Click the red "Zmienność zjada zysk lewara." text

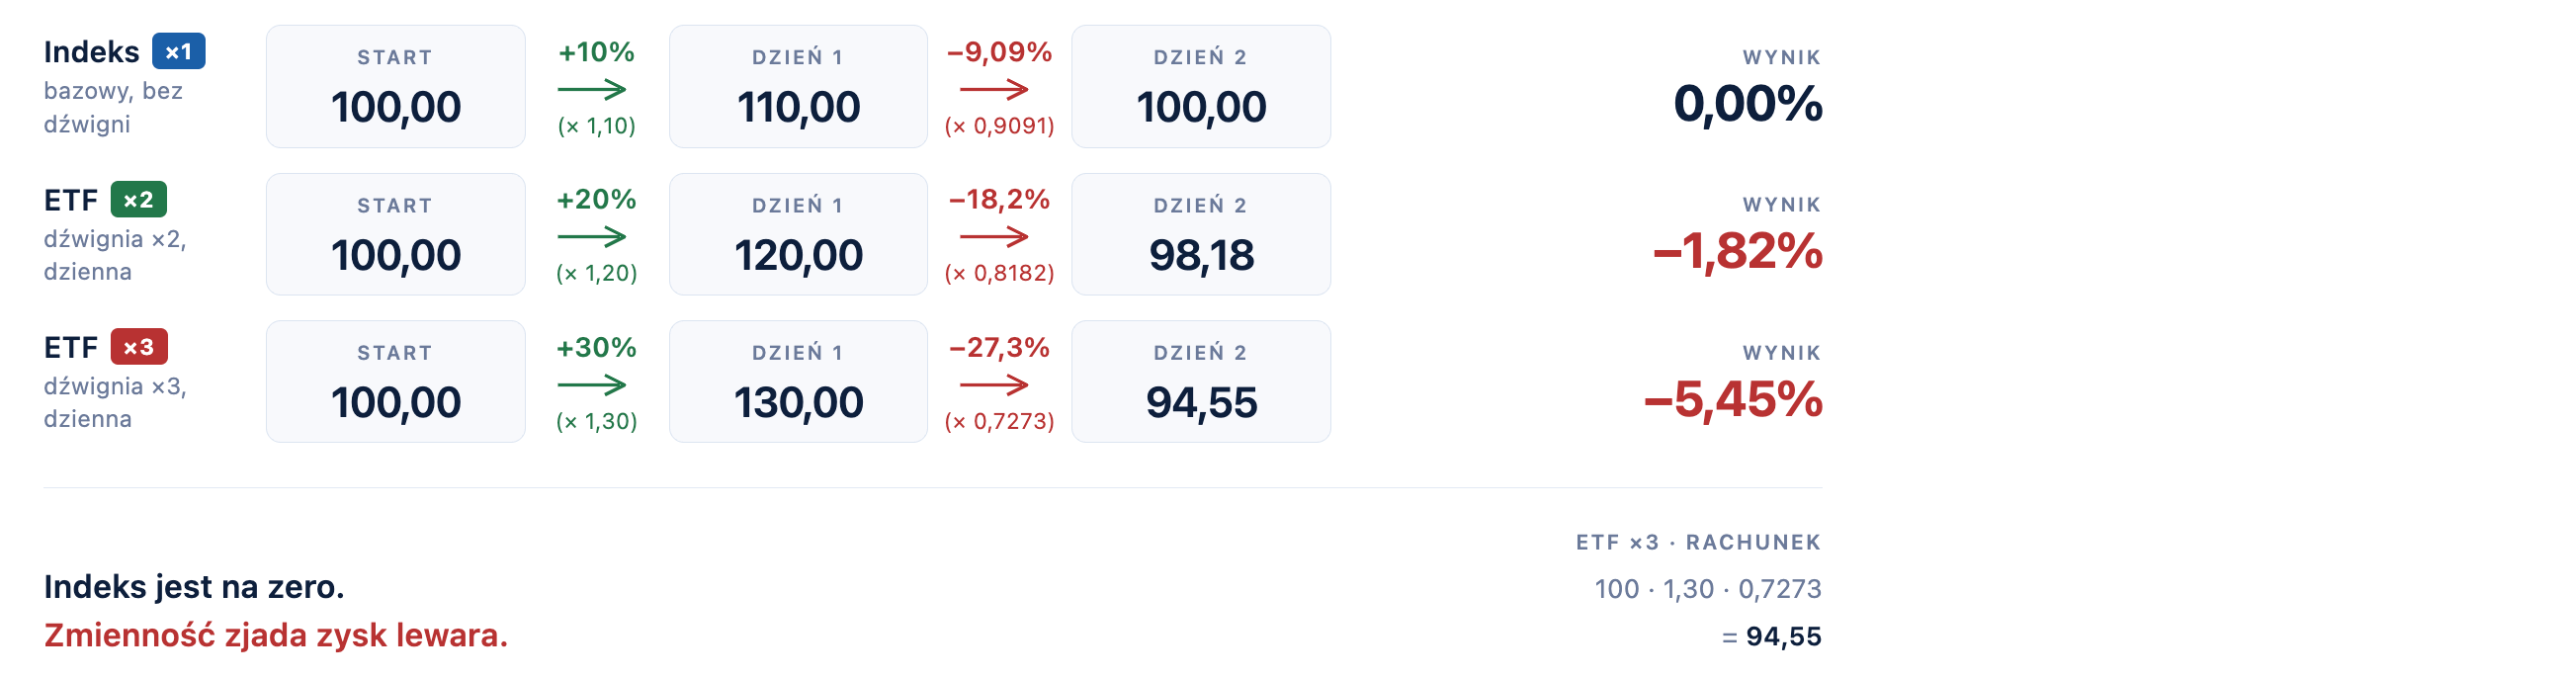coord(276,635)
